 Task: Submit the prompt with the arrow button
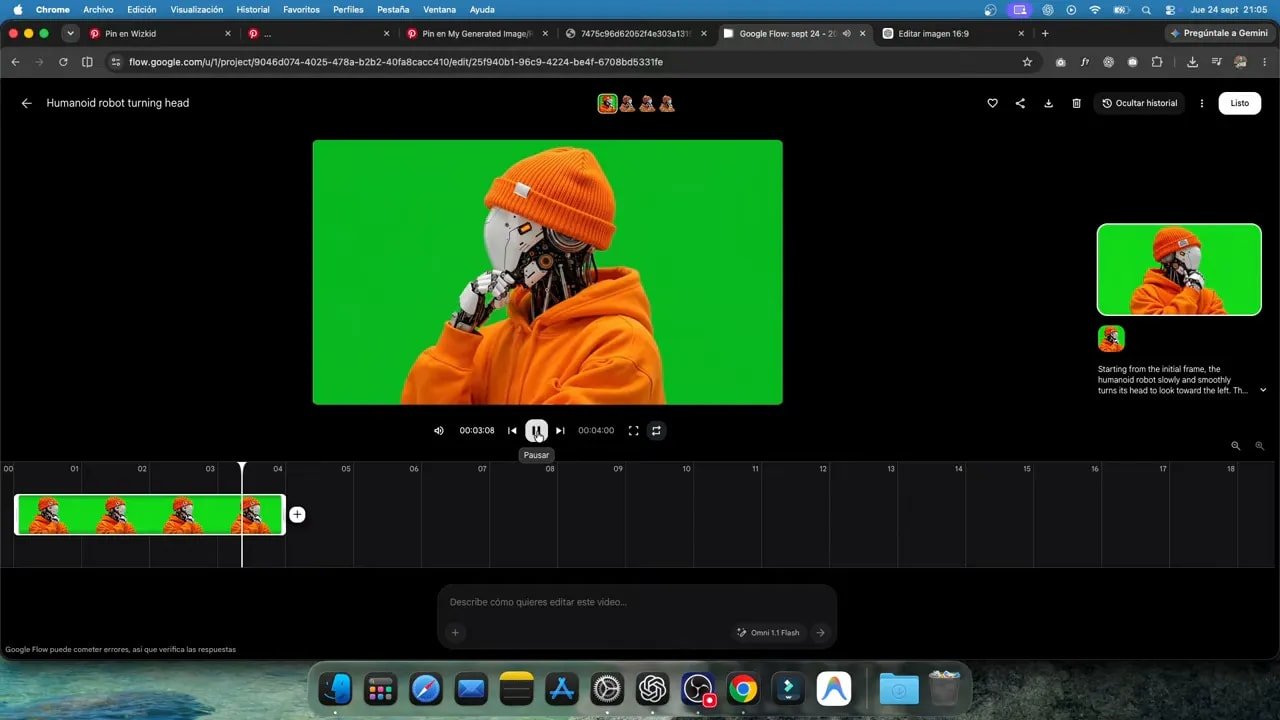[820, 632]
